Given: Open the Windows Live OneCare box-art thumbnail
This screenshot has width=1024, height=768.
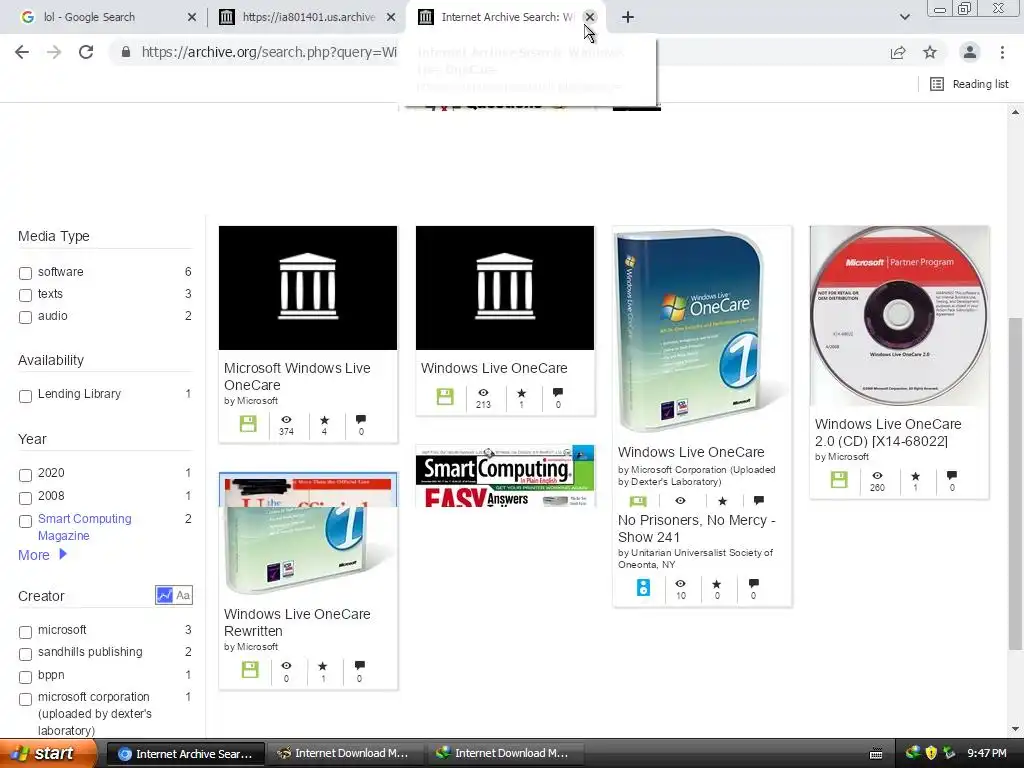Looking at the screenshot, I should click(701, 330).
